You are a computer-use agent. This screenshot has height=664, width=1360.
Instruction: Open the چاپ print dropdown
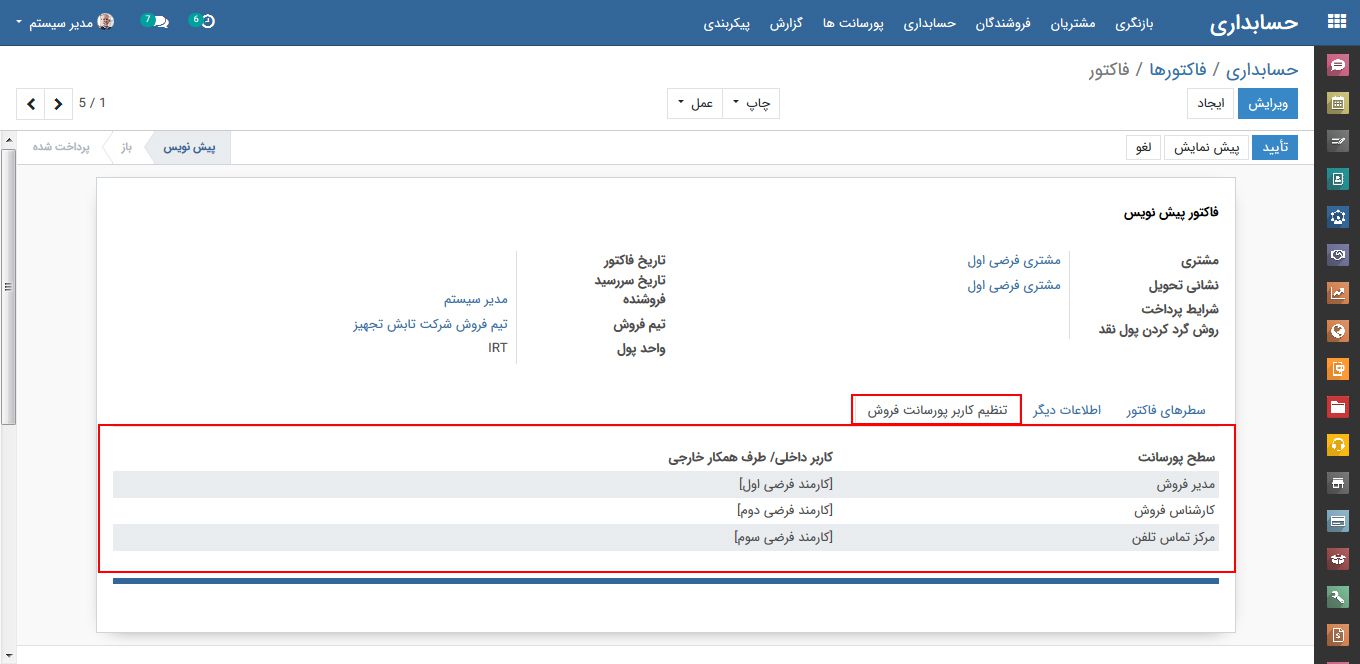pyautogui.click(x=751, y=103)
